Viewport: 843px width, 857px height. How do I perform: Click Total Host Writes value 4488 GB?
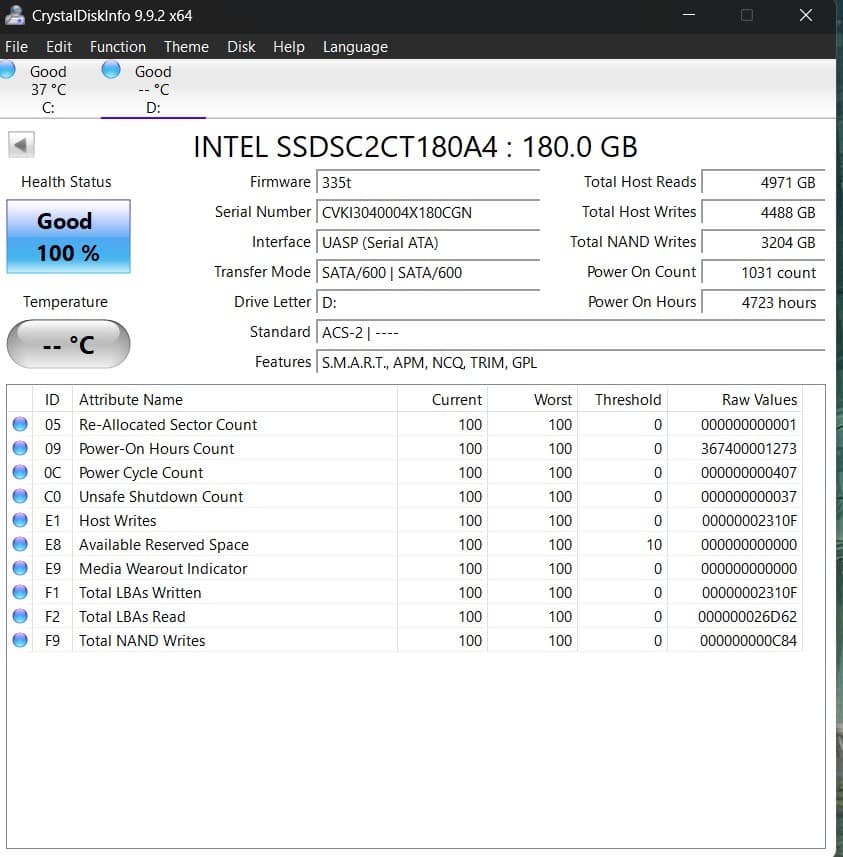[x=763, y=212]
